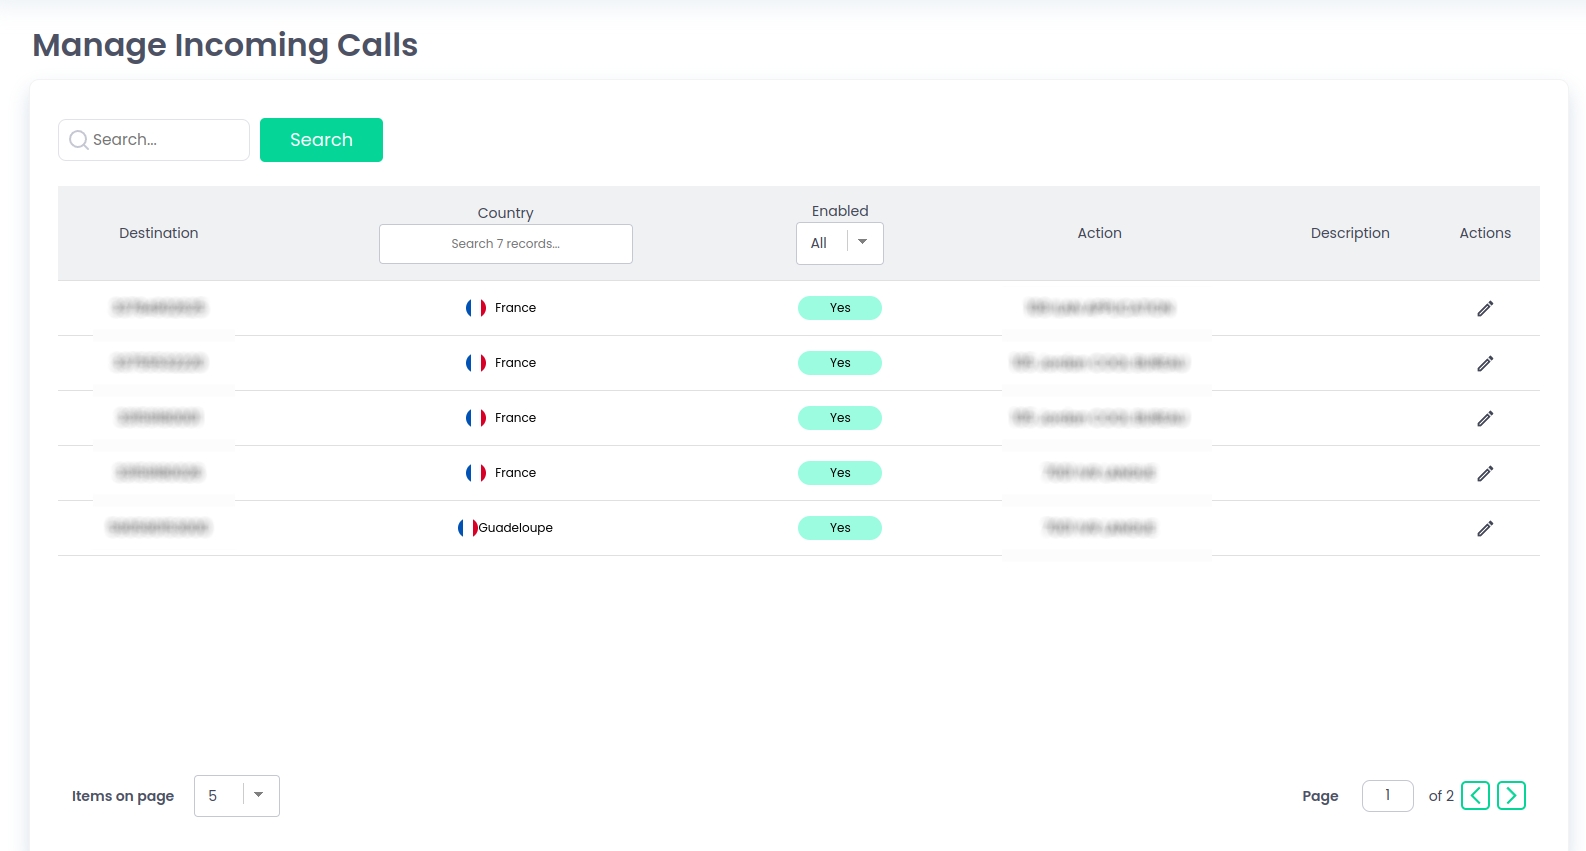Image resolution: width=1586 pixels, height=851 pixels.
Task: Expand the Items on page dropdown
Action: pyautogui.click(x=237, y=796)
